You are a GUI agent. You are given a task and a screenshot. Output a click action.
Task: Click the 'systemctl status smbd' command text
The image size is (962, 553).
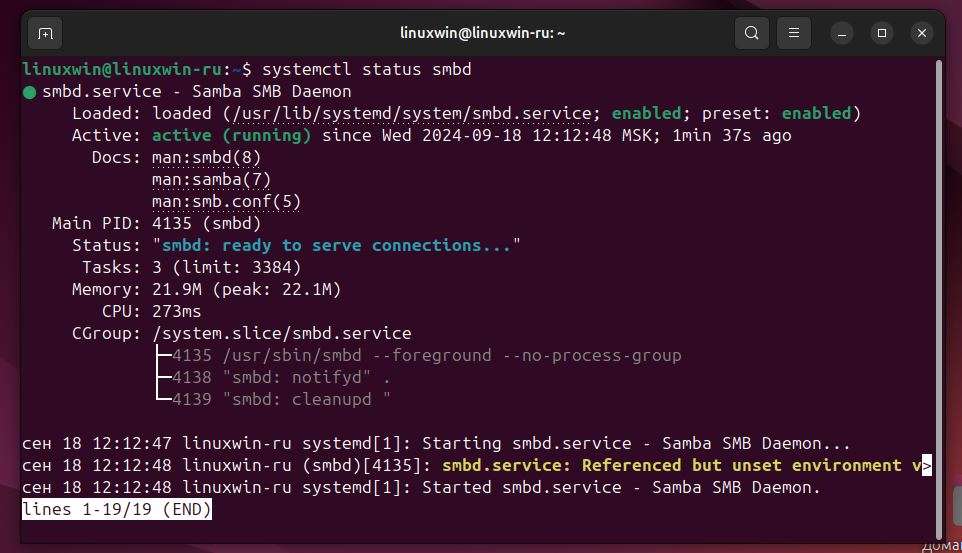[x=367, y=69]
